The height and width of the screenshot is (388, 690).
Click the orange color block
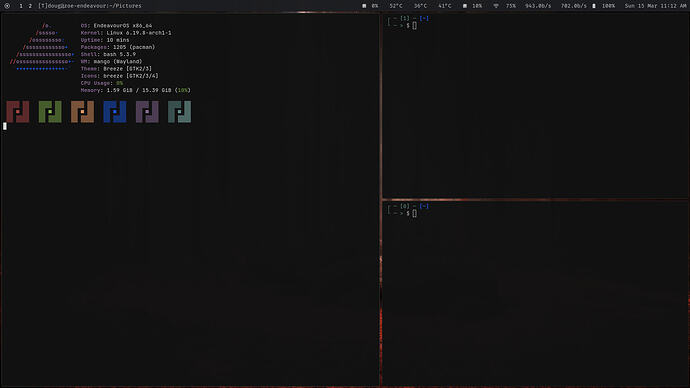pyautogui.click(x=82, y=112)
